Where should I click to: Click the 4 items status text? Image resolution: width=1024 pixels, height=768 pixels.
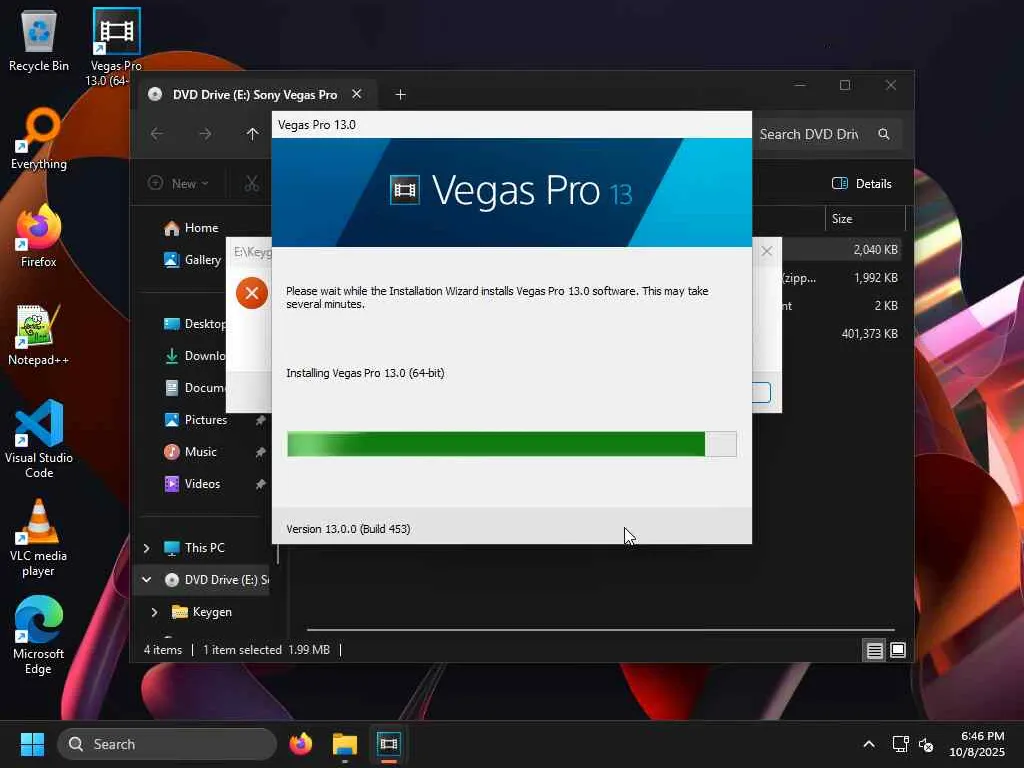(x=163, y=650)
